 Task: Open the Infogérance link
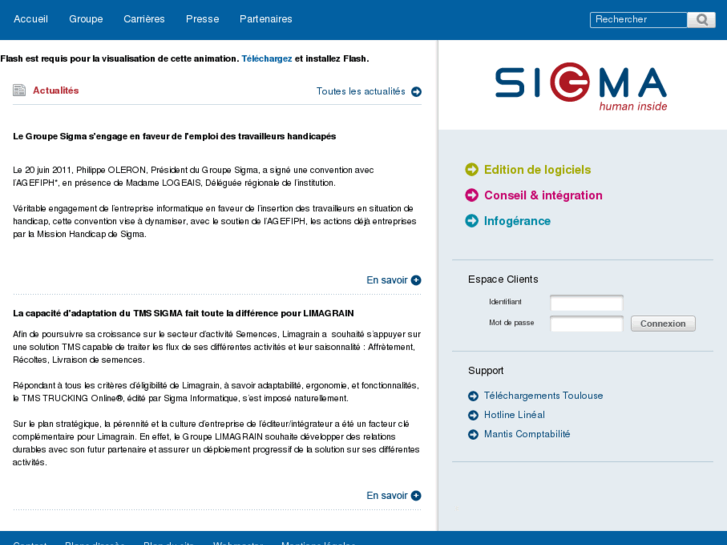tap(517, 221)
